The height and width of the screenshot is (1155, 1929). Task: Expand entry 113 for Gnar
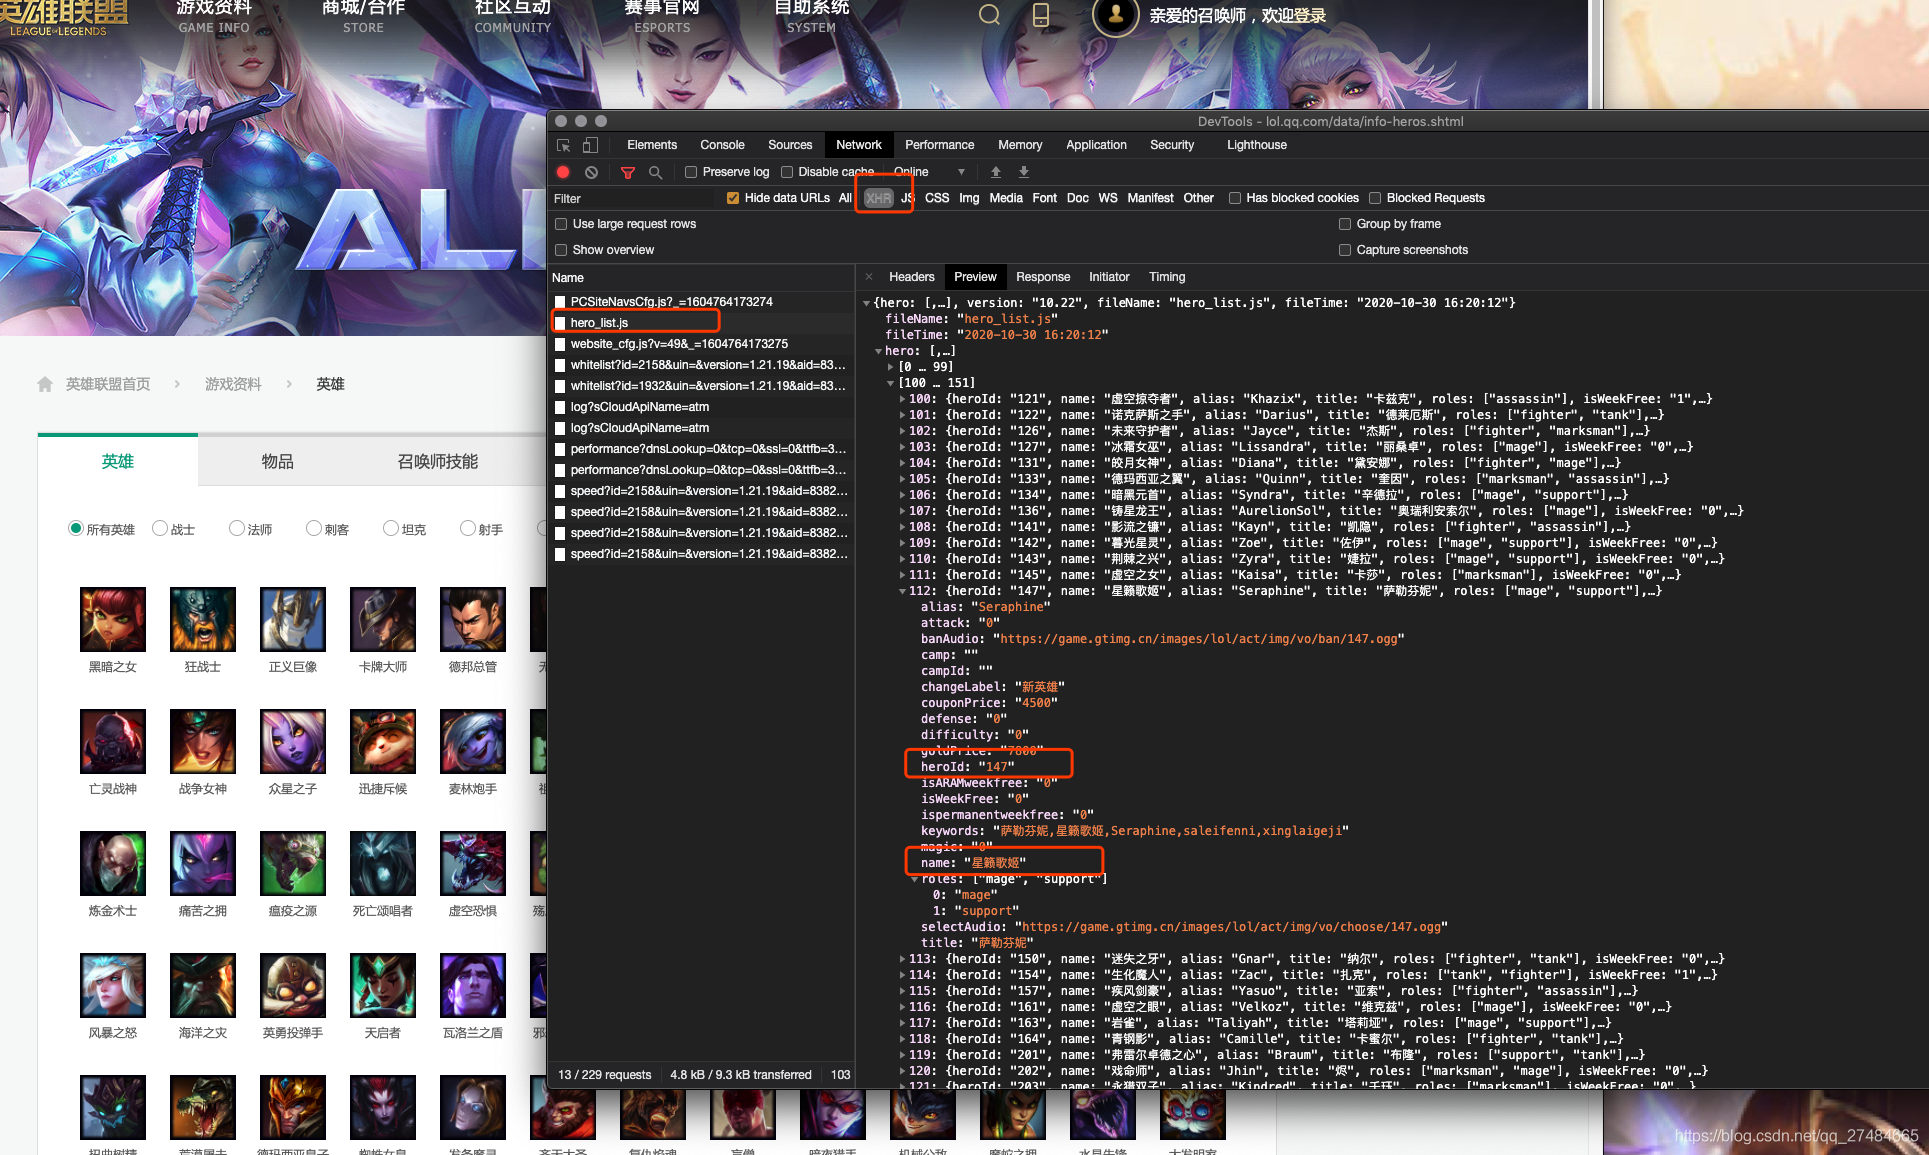click(903, 959)
